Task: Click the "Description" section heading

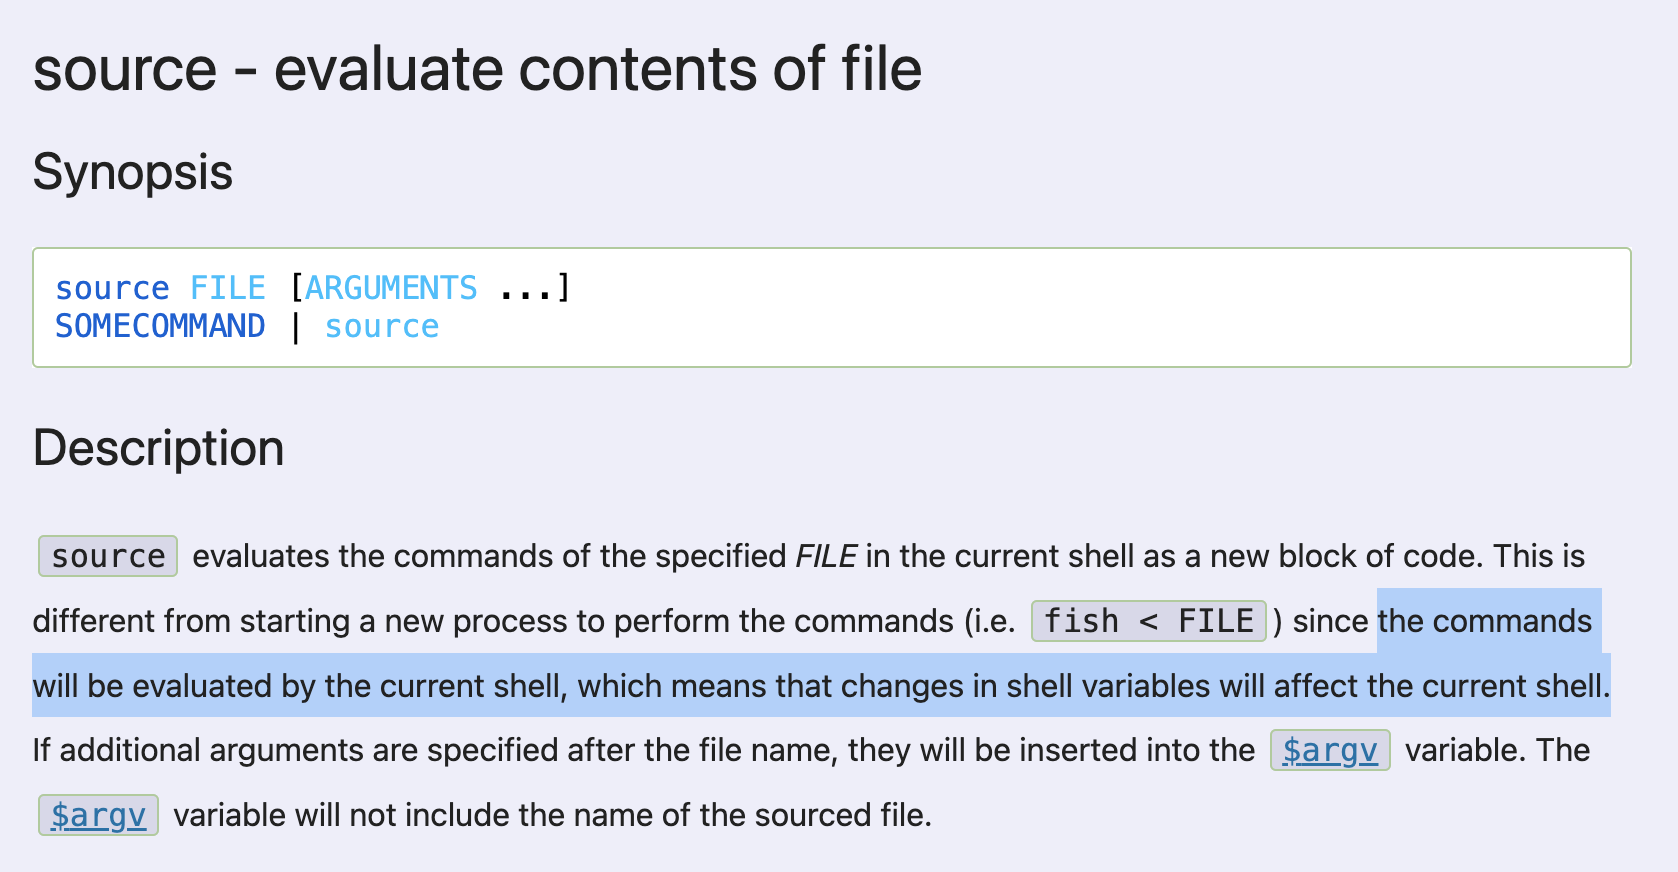Action: [x=159, y=448]
